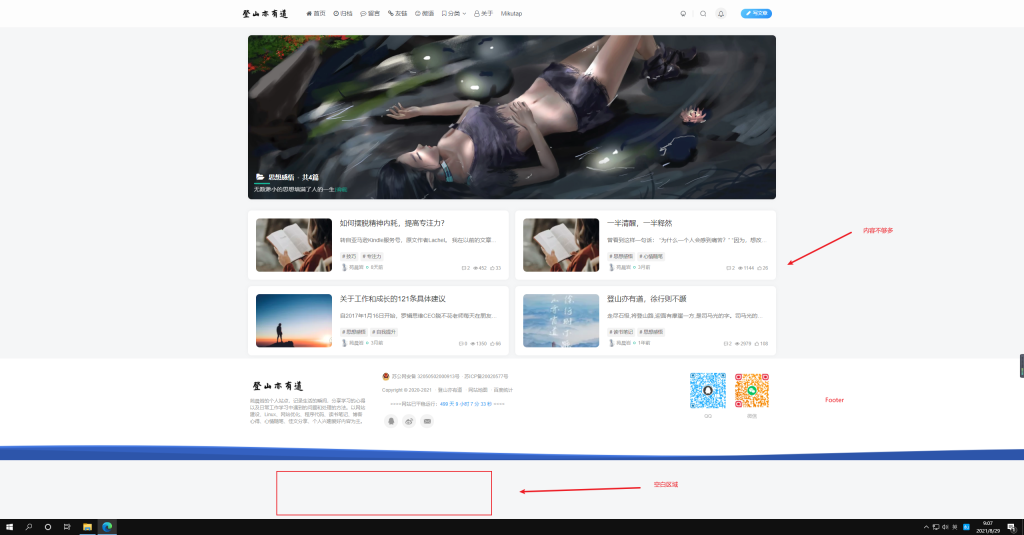Click comment icon on 121条 article card
Viewport: 1024px width, 535px height.
[x=461, y=343]
